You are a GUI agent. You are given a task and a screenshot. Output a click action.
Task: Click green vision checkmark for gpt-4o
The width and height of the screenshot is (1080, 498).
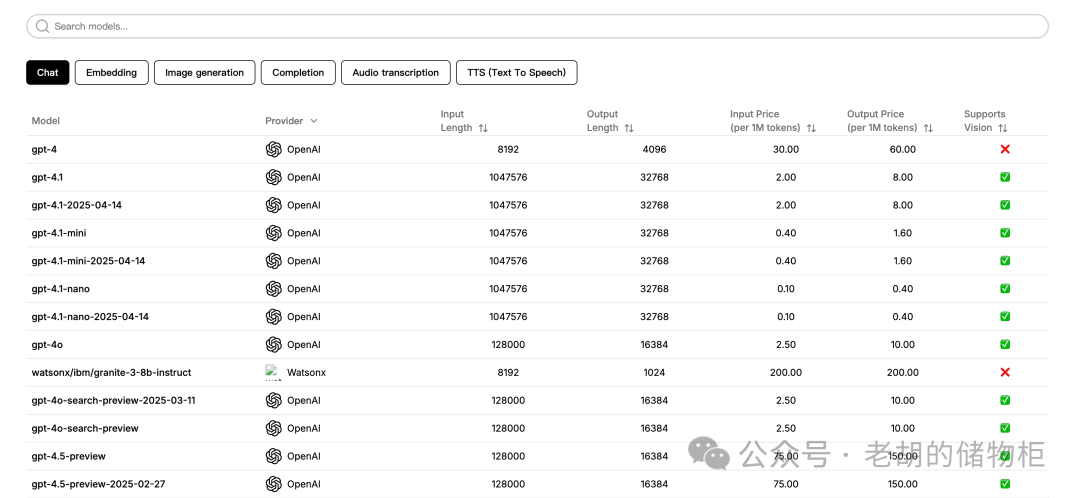point(1005,344)
